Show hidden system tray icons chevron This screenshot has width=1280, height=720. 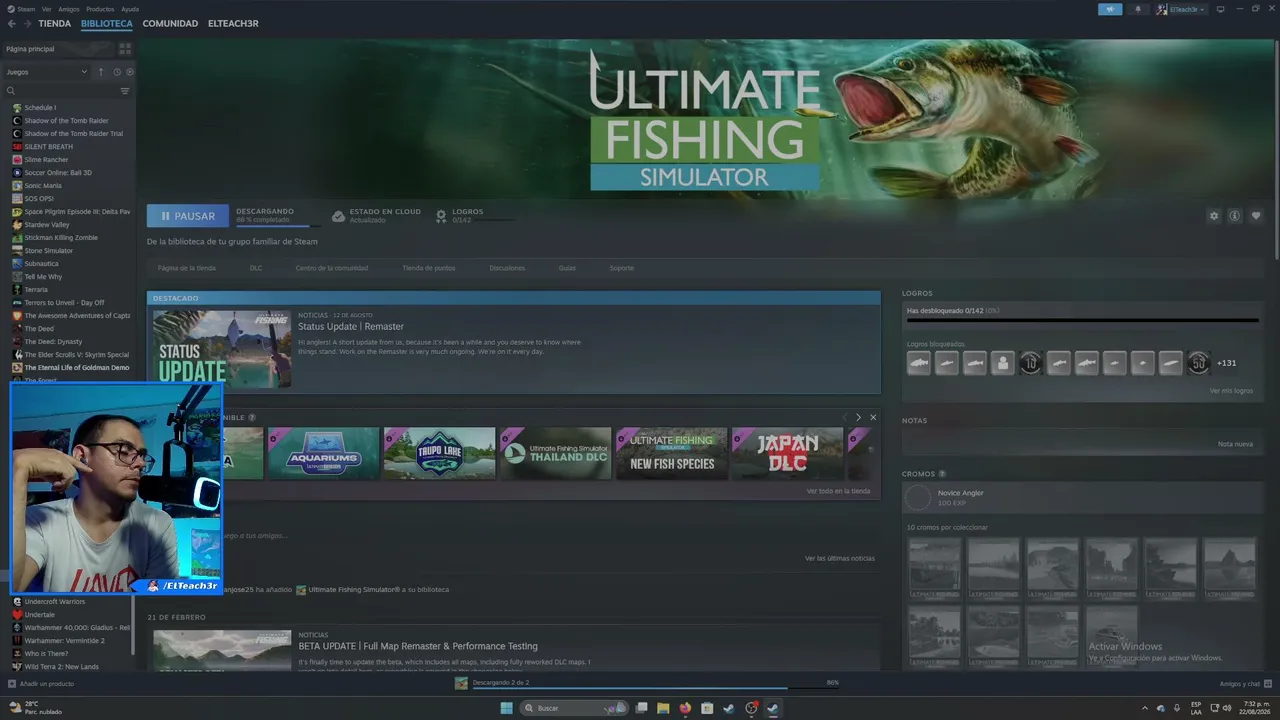coord(1145,708)
